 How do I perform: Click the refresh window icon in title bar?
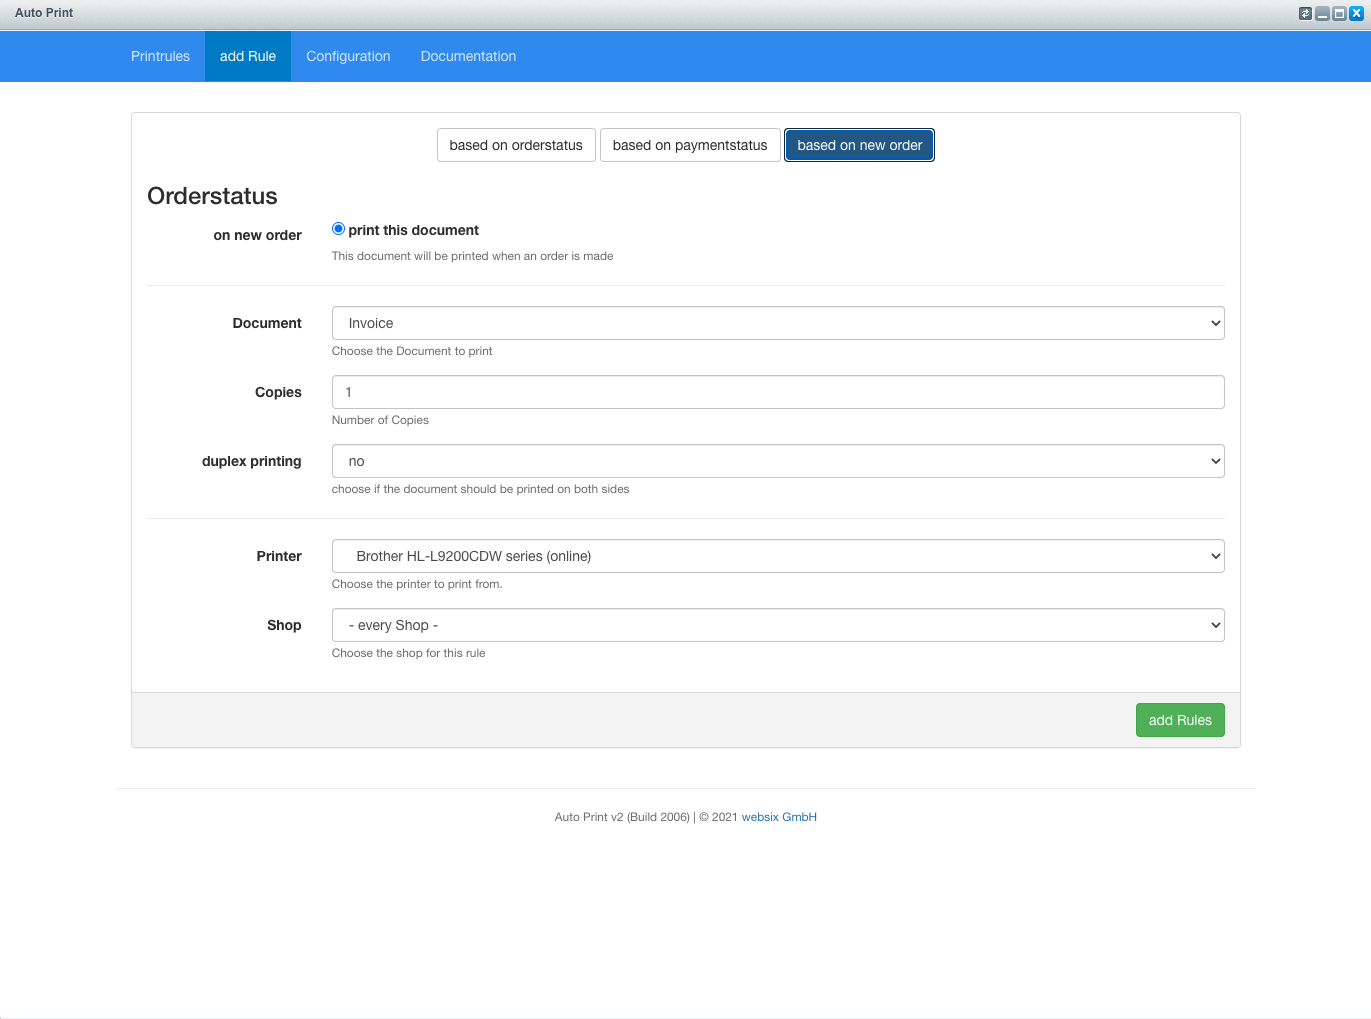(x=1305, y=13)
